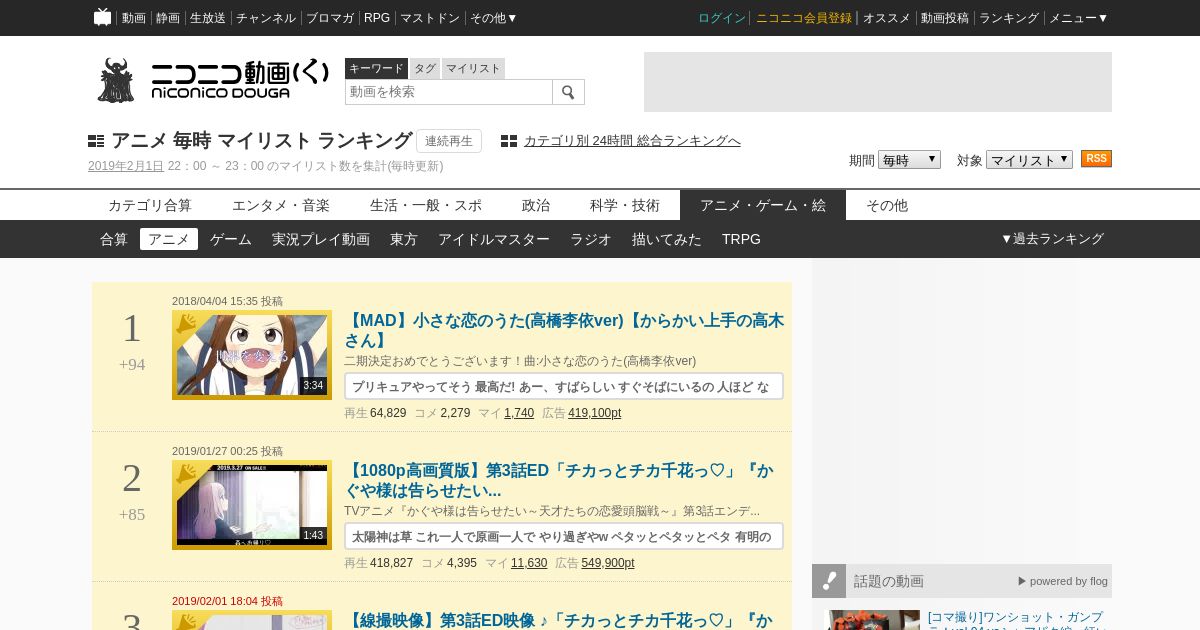Click the Niconico Douga logo
This screenshot has width=1200, height=630.
point(213,80)
